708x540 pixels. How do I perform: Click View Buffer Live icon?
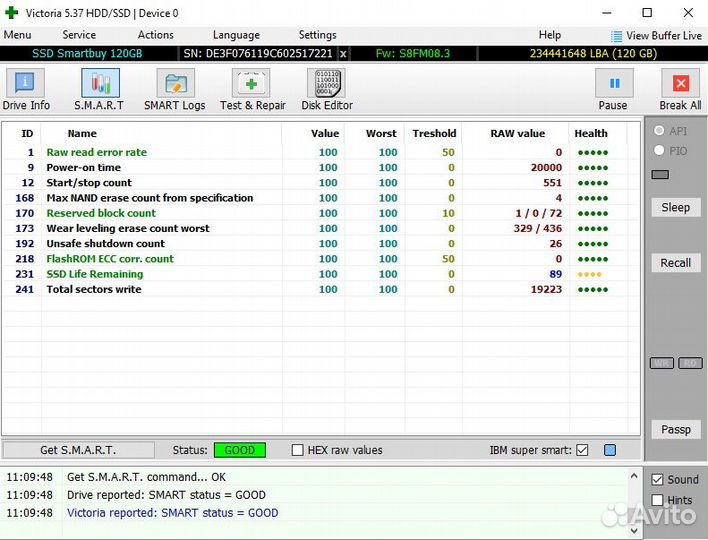[617, 36]
